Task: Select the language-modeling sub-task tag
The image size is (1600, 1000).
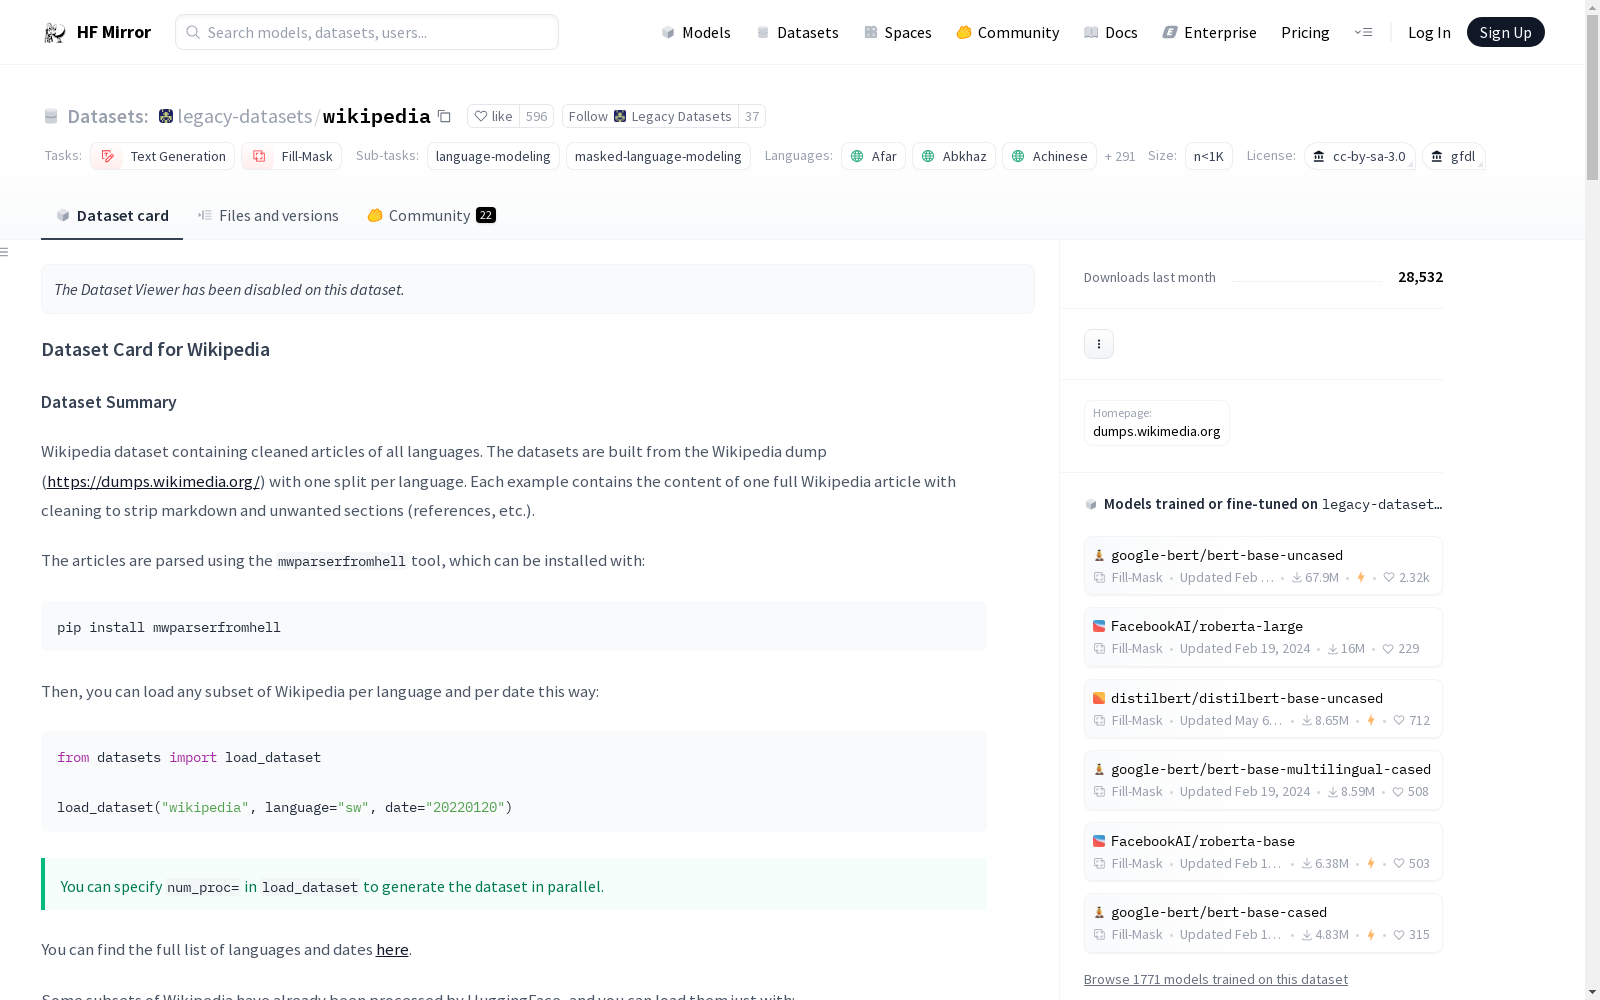Action: pos(493,156)
